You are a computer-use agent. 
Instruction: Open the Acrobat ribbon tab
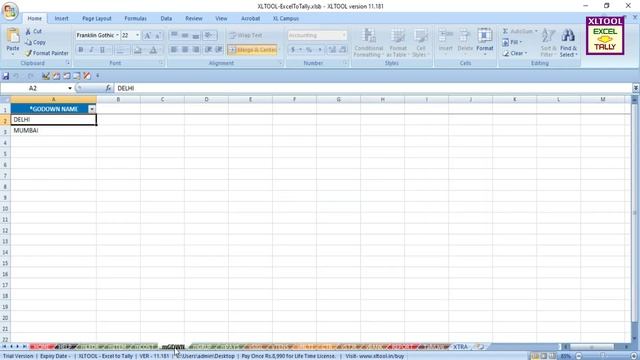tap(251, 18)
